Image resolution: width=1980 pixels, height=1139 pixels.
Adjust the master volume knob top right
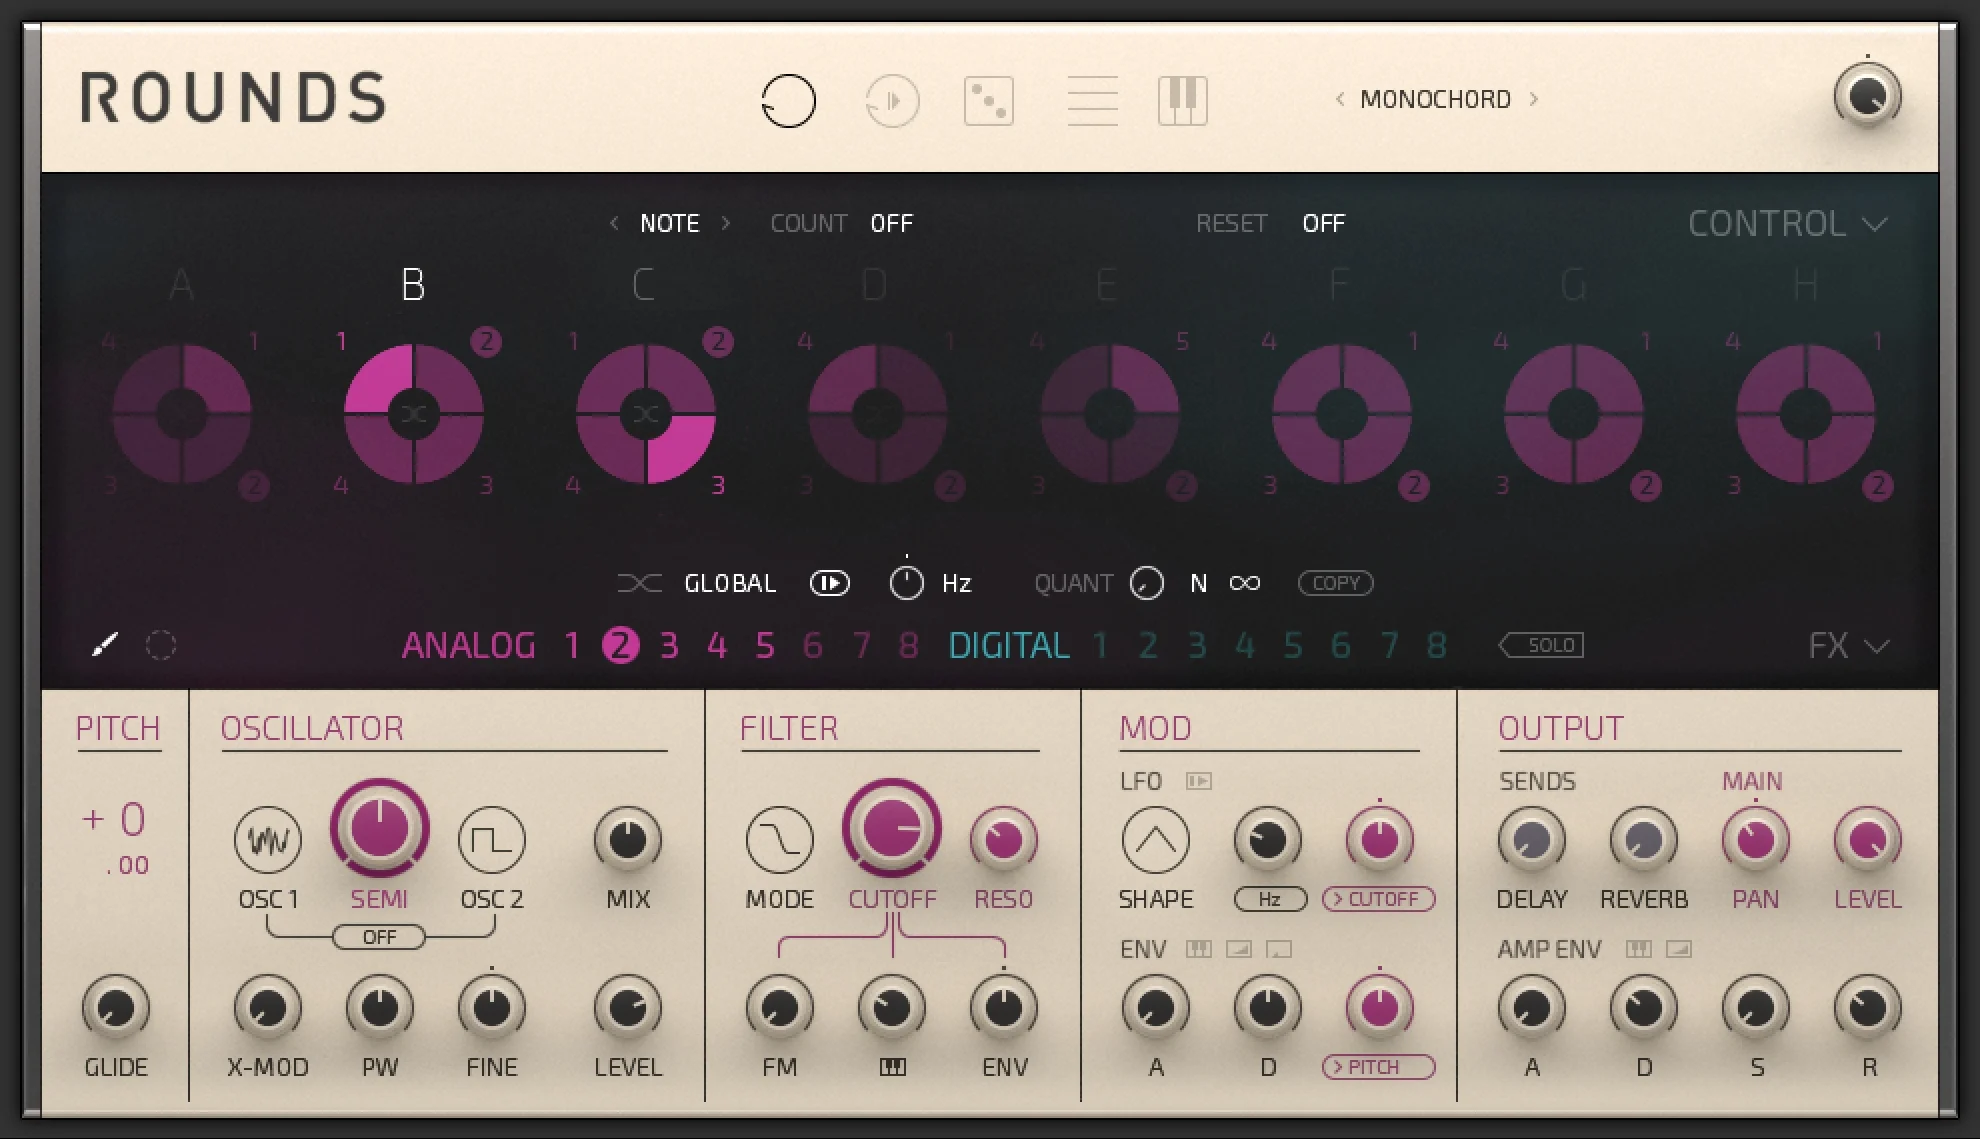coord(1867,97)
